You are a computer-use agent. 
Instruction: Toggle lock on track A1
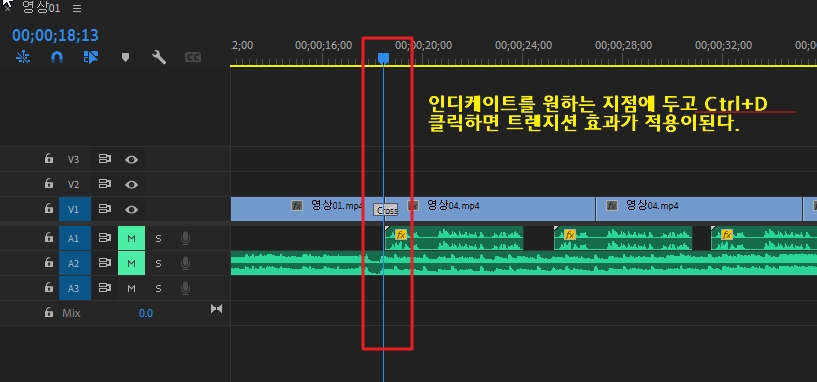[x=48, y=238]
